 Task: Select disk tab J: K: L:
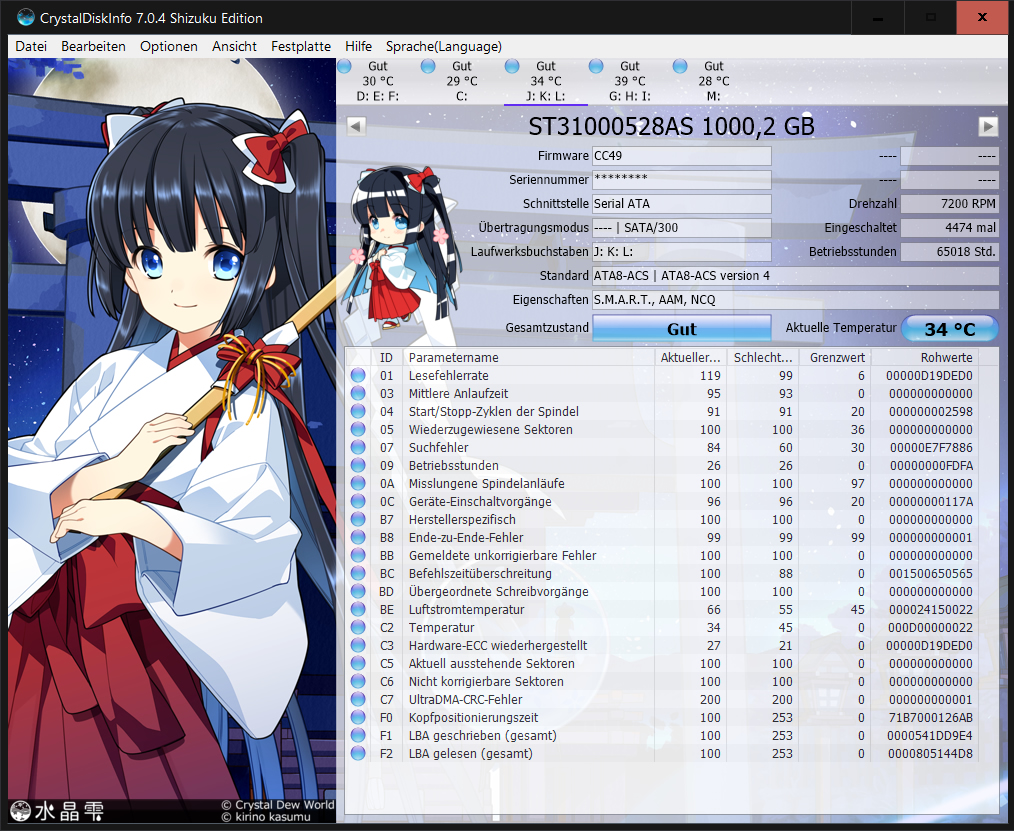point(546,81)
